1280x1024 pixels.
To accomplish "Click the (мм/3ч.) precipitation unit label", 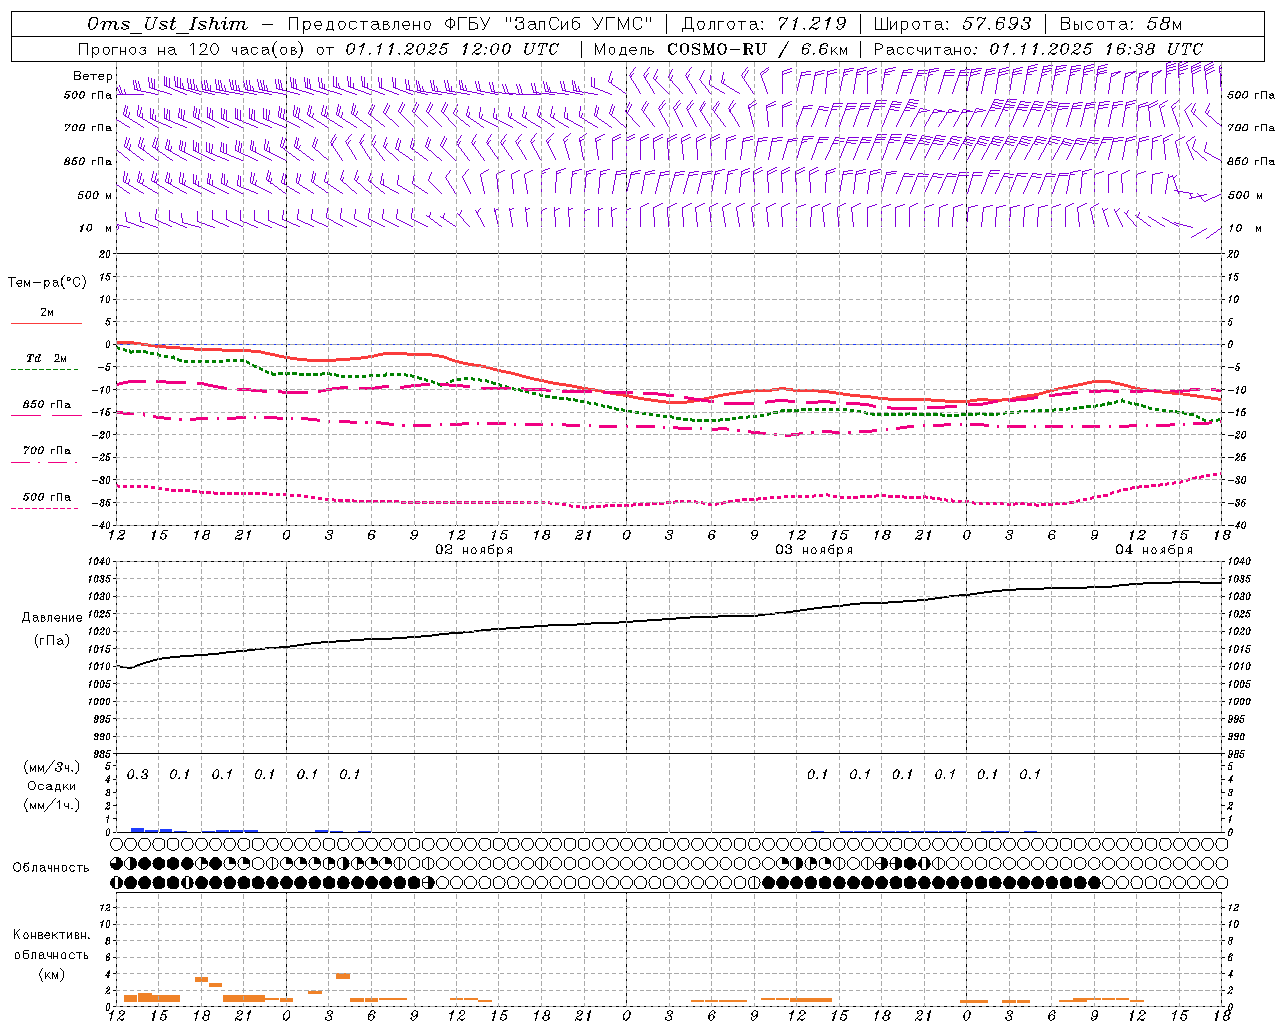I will [51, 767].
